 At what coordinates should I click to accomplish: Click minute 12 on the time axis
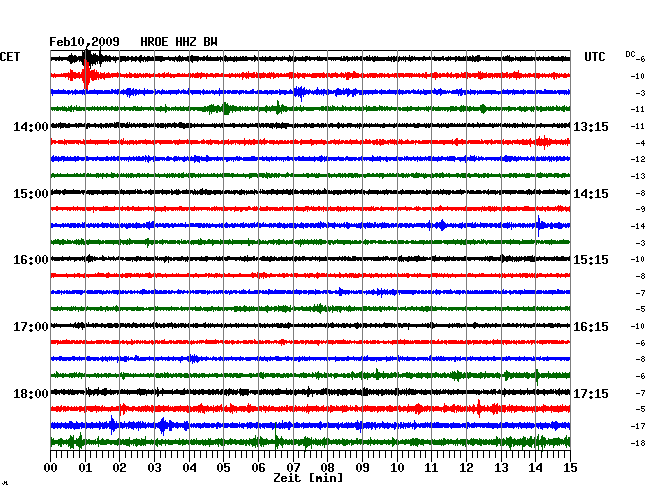(466, 468)
